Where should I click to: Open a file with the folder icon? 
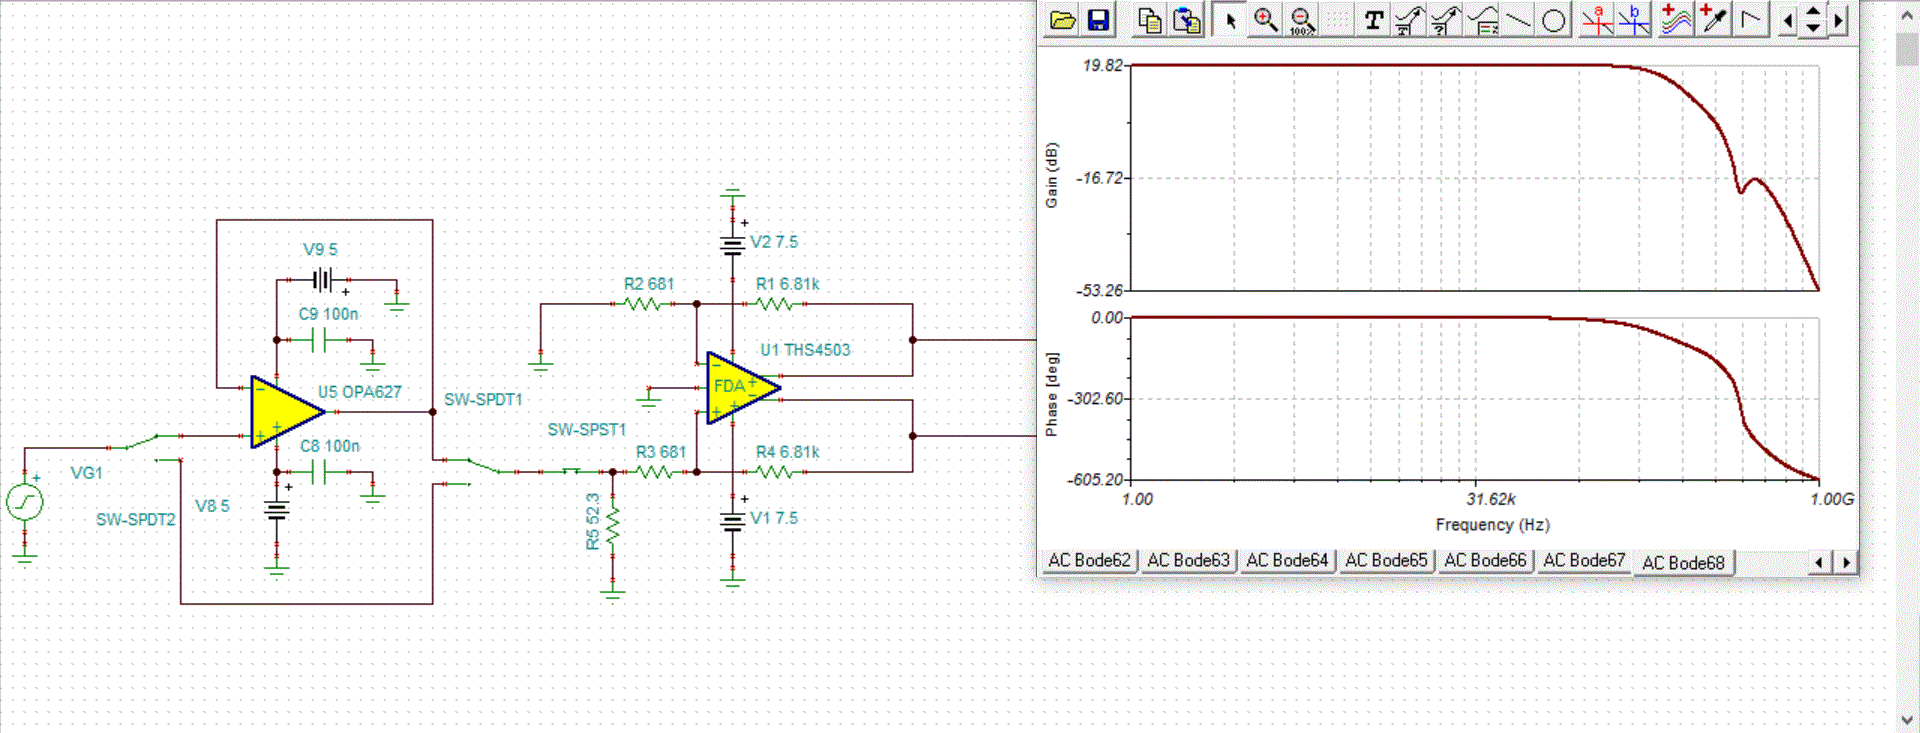[1062, 20]
